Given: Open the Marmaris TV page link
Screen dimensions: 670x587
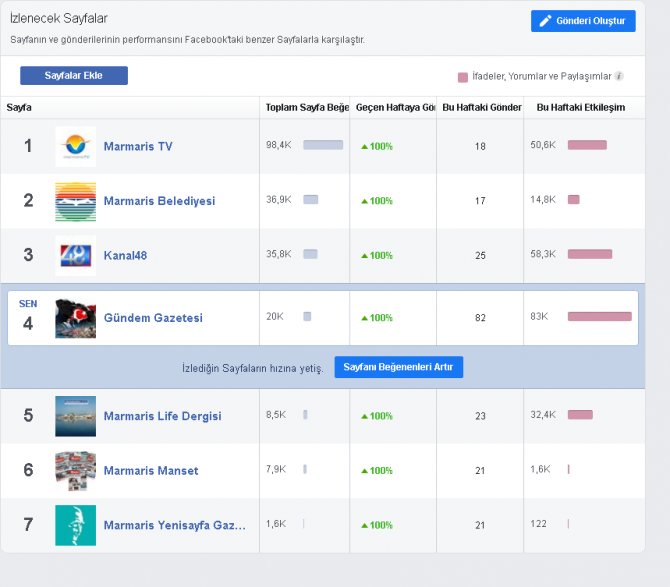Looking at the screenshot, I should pos(138,146).
